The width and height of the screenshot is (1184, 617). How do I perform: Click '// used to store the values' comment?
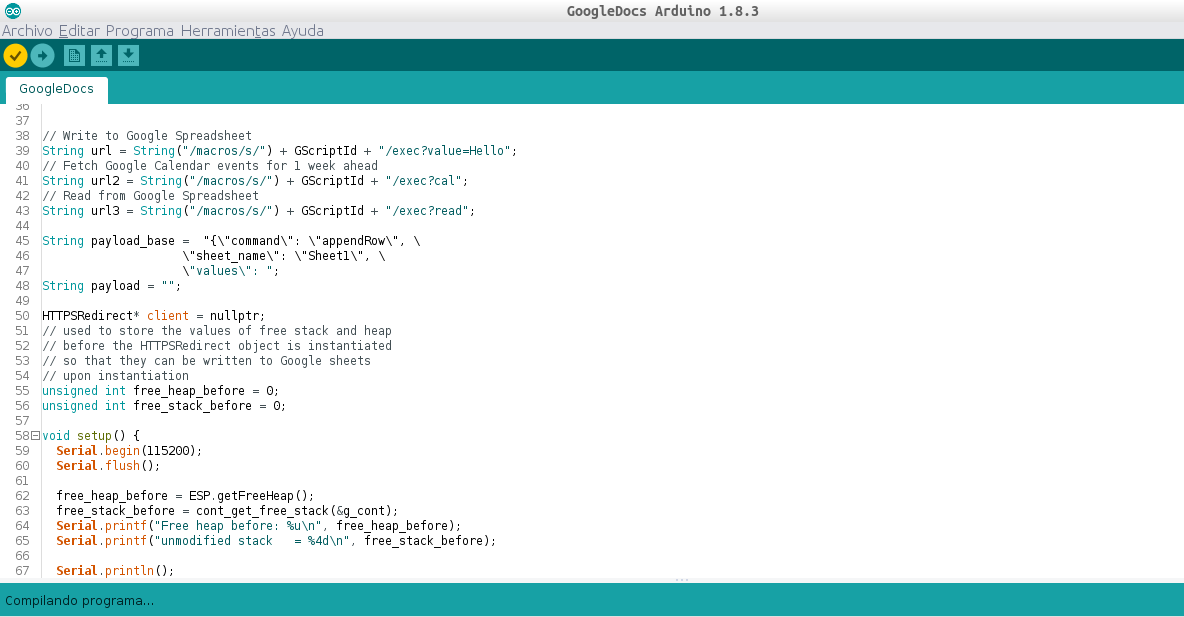217,331
